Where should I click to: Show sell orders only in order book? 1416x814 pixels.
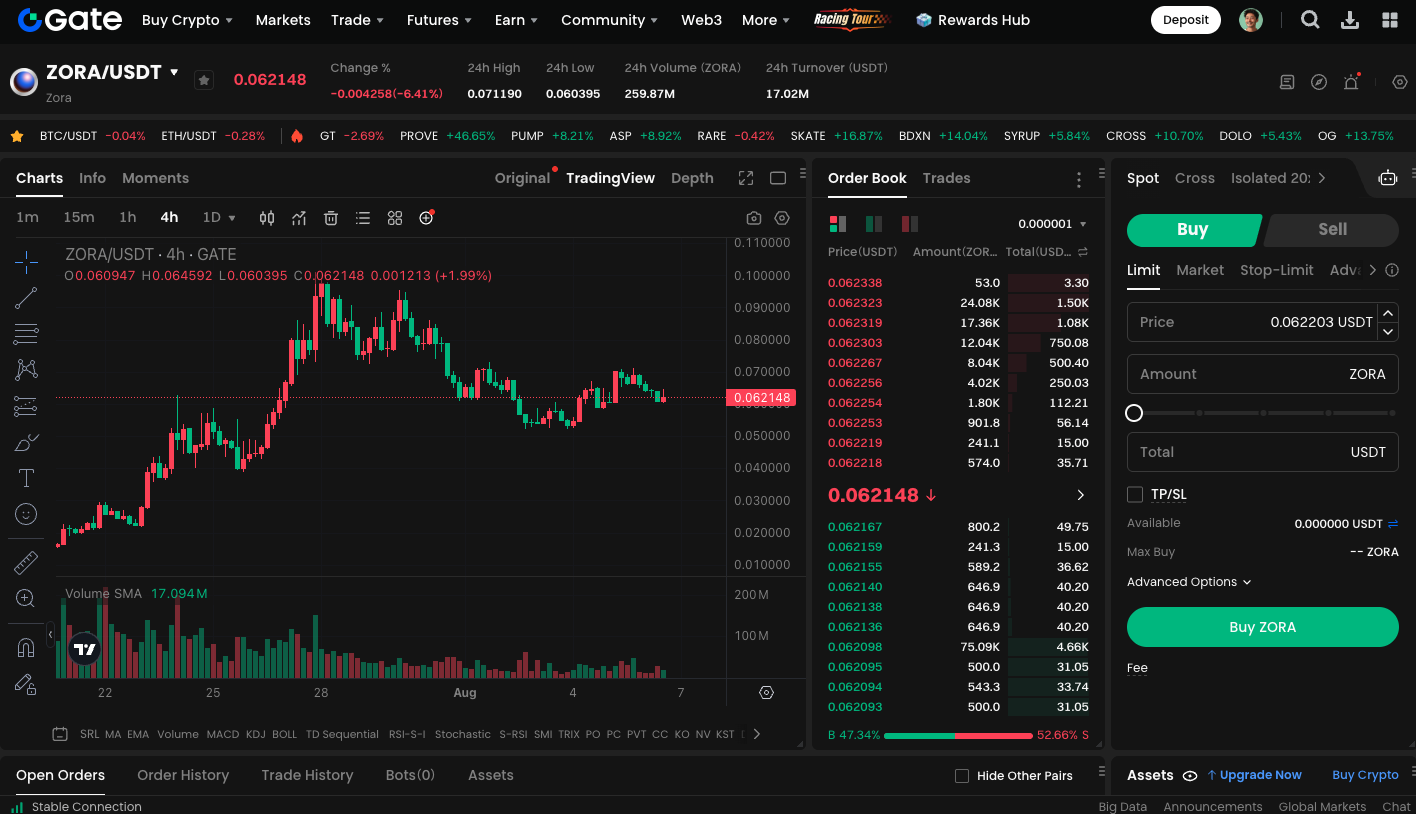coord(909,224)
